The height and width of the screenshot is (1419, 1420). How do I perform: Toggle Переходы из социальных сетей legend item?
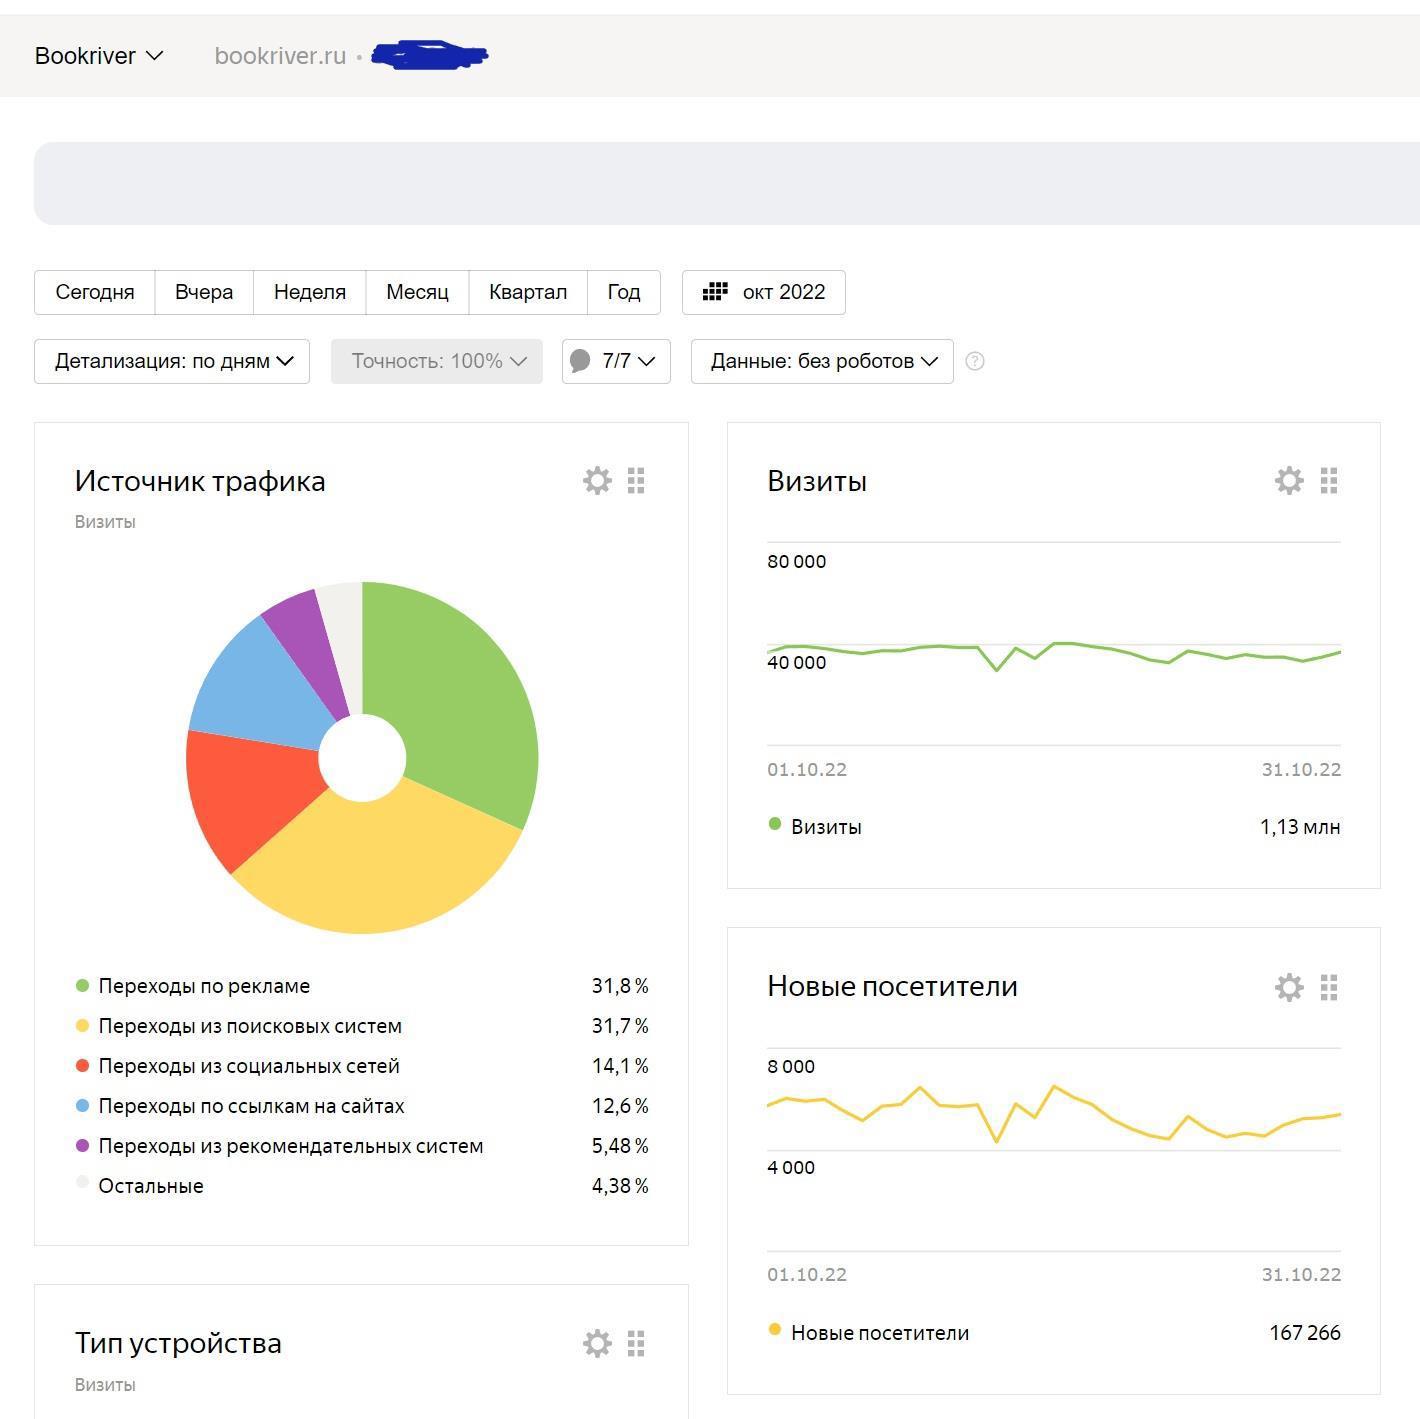(x=248, y=1066)
